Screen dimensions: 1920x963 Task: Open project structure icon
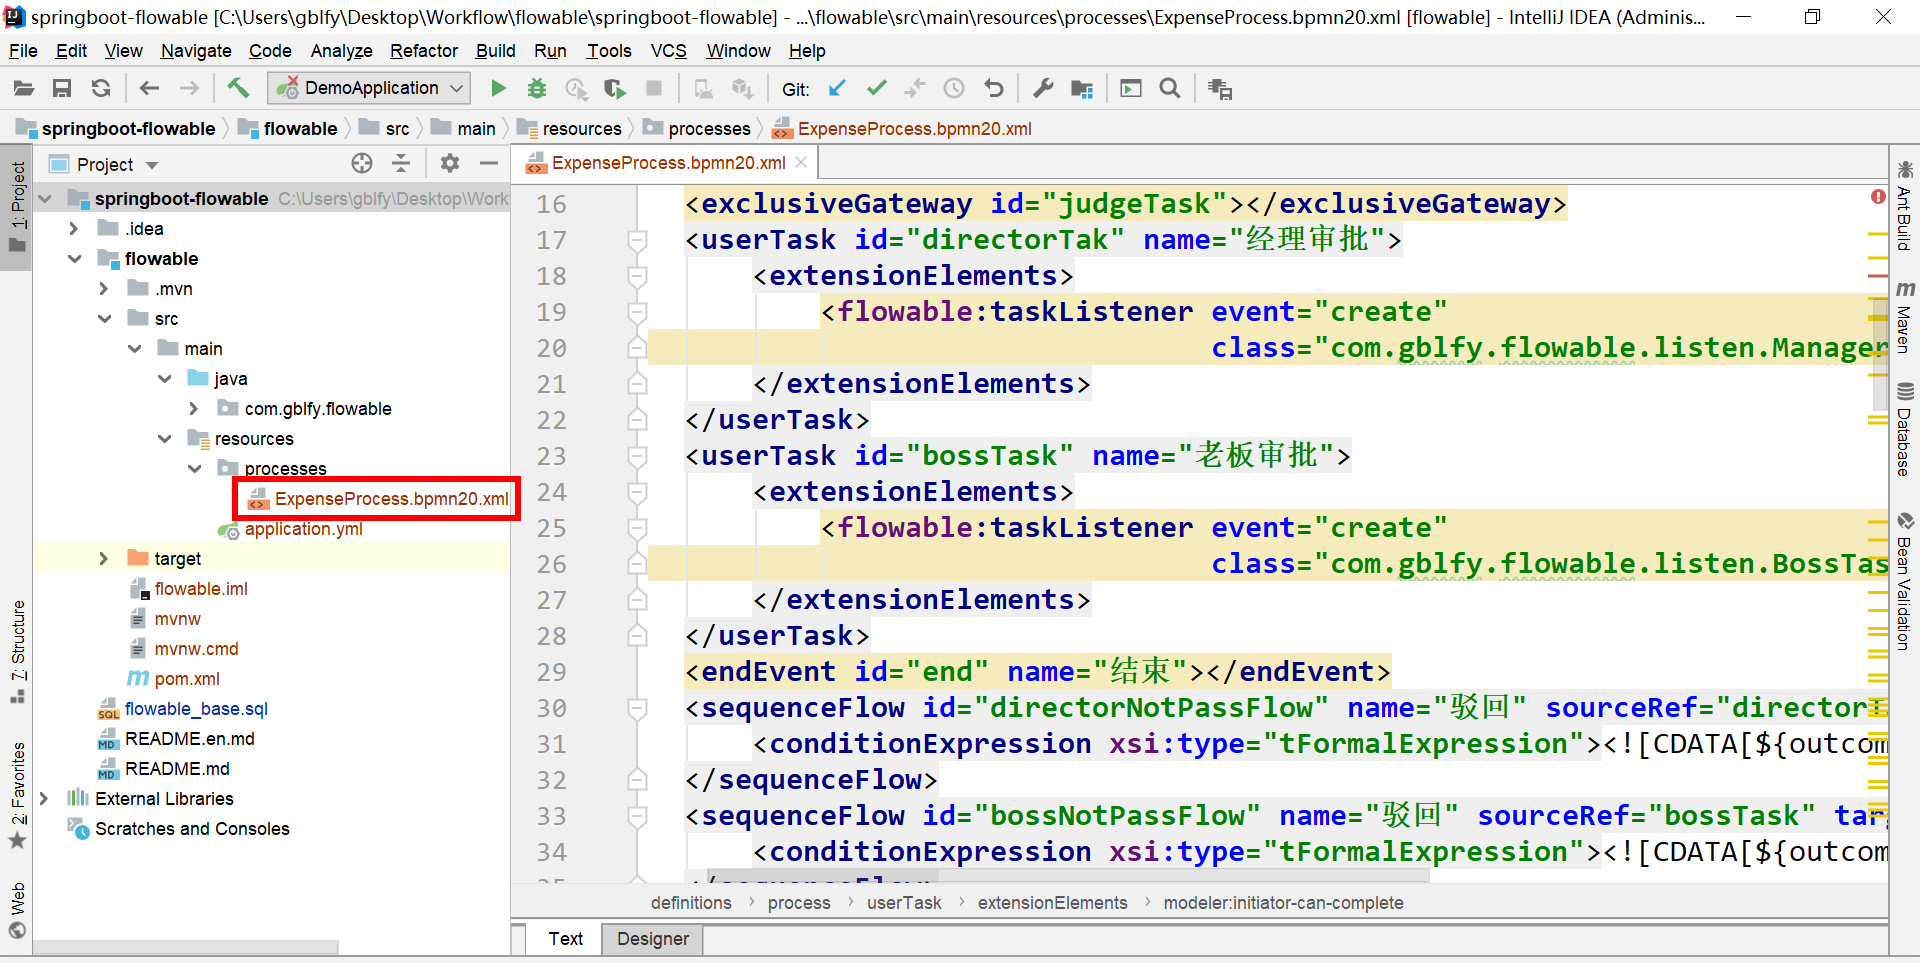(1082, 89)
